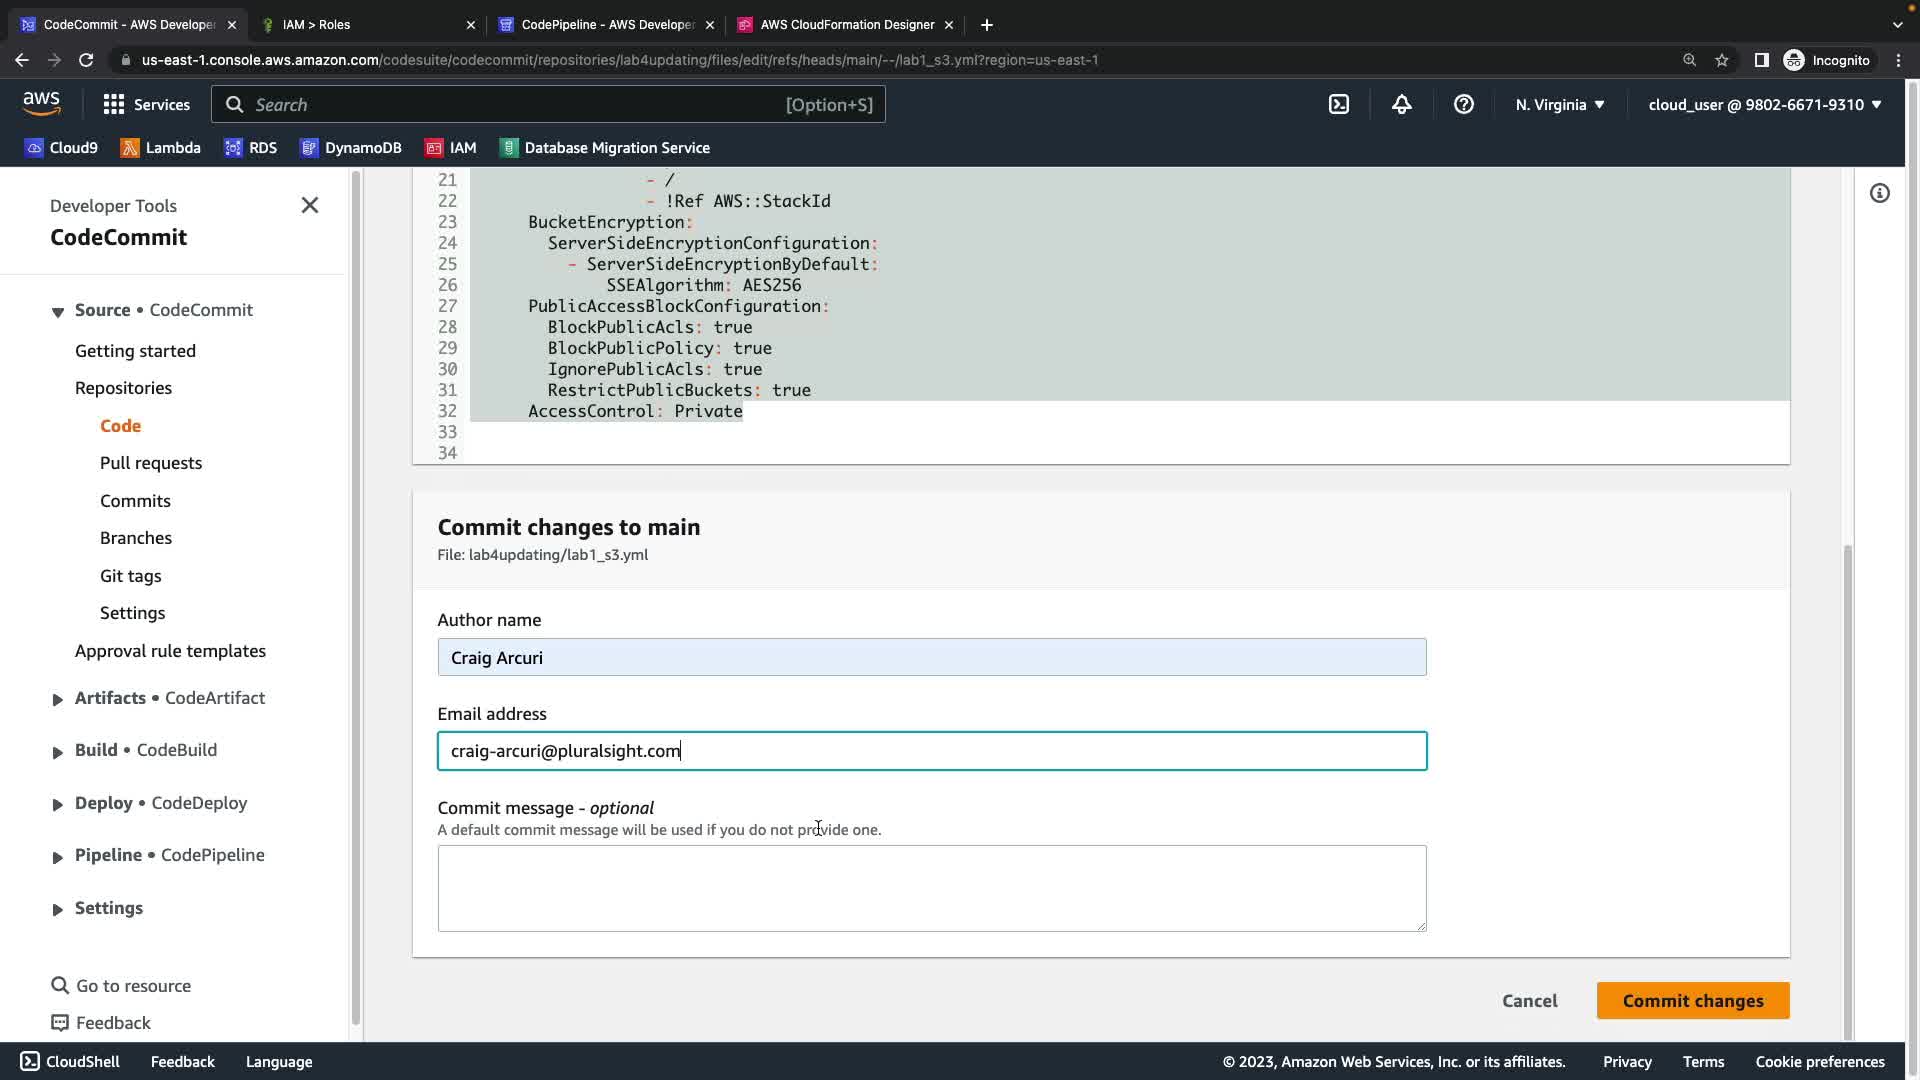
Task: Open the notifications bell
Action: point(1401,104)
